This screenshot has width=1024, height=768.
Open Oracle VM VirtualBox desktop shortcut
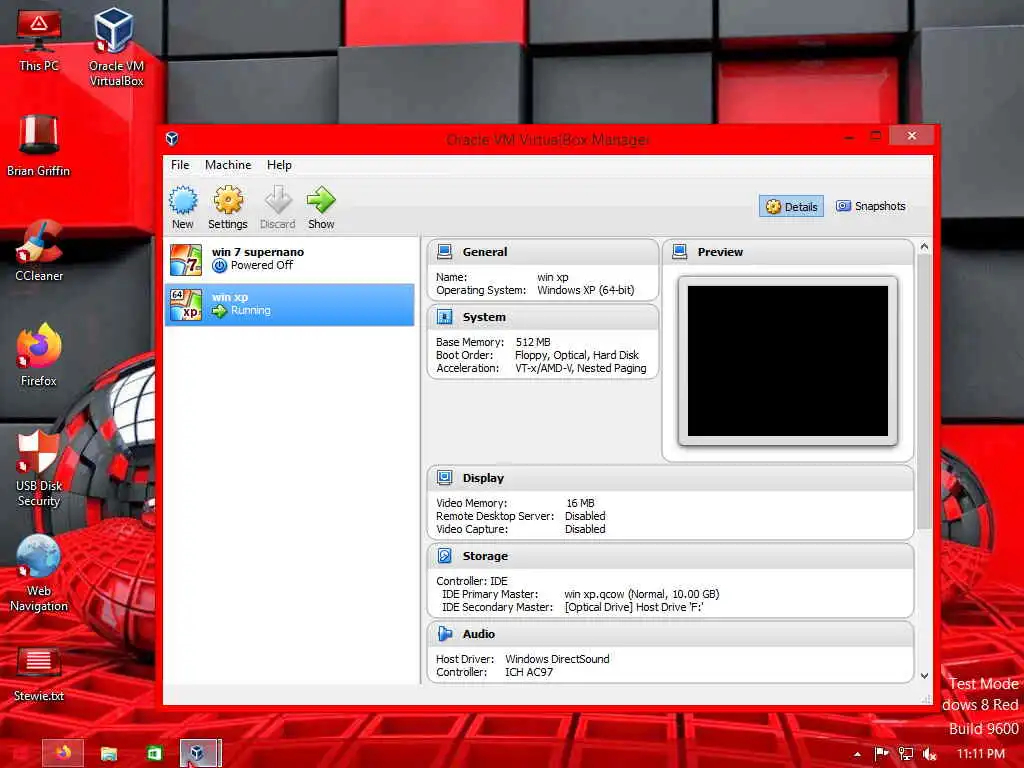(x=116, y=47)
